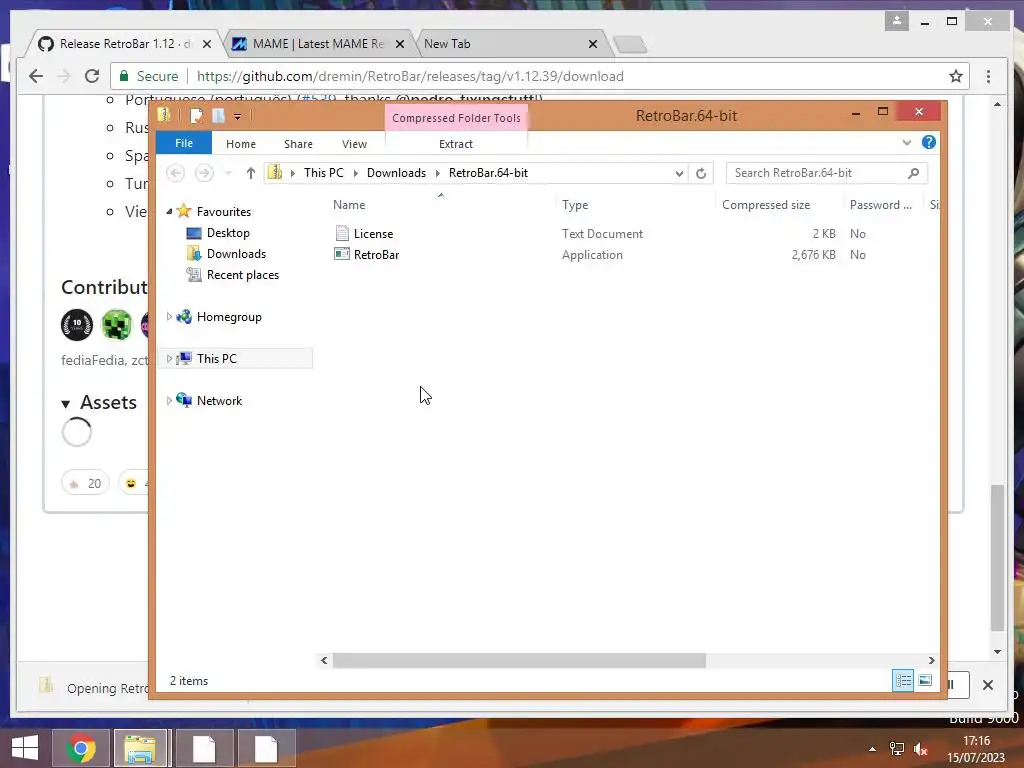Select the Extract ribbon tab

point(455,144)
